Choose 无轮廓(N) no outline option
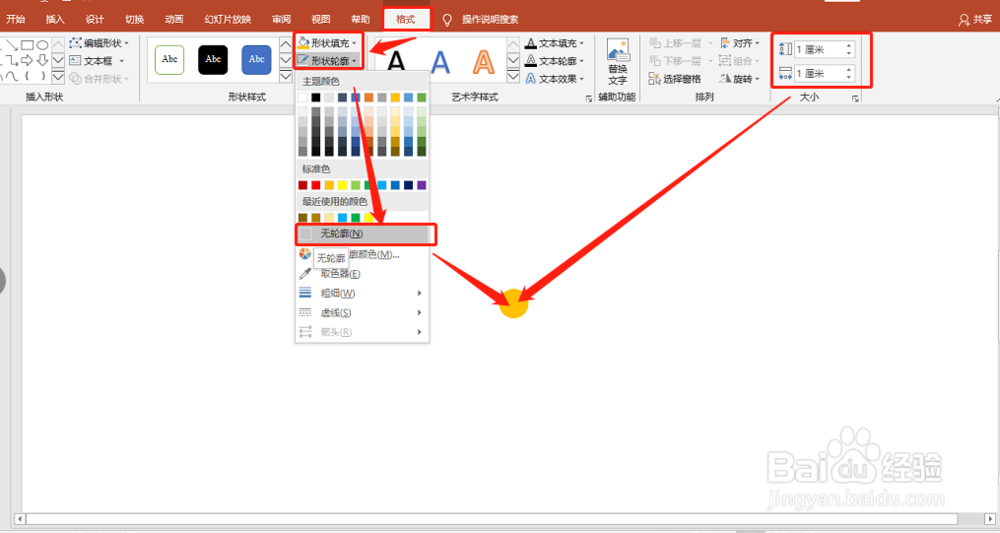1000x533 pixels. (x=365, y=234)
